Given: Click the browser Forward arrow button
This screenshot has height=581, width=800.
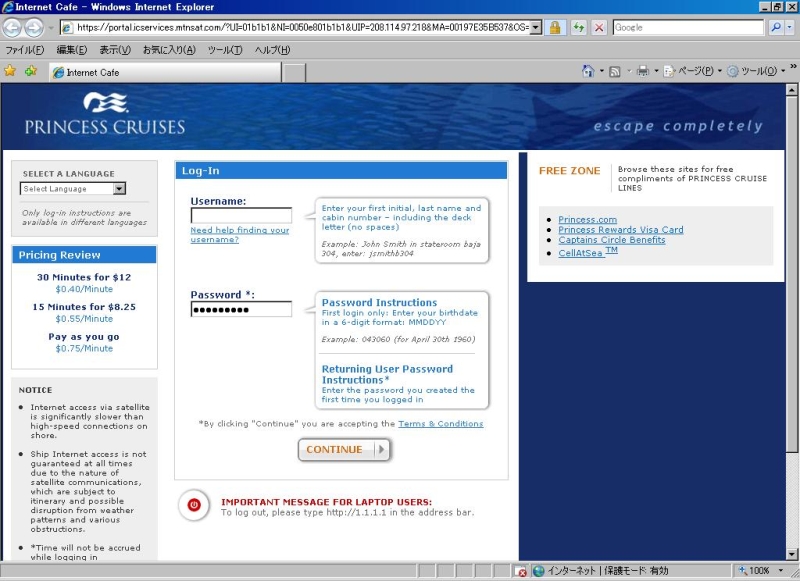Looking at the screenshot, I should tap(34, 28).
